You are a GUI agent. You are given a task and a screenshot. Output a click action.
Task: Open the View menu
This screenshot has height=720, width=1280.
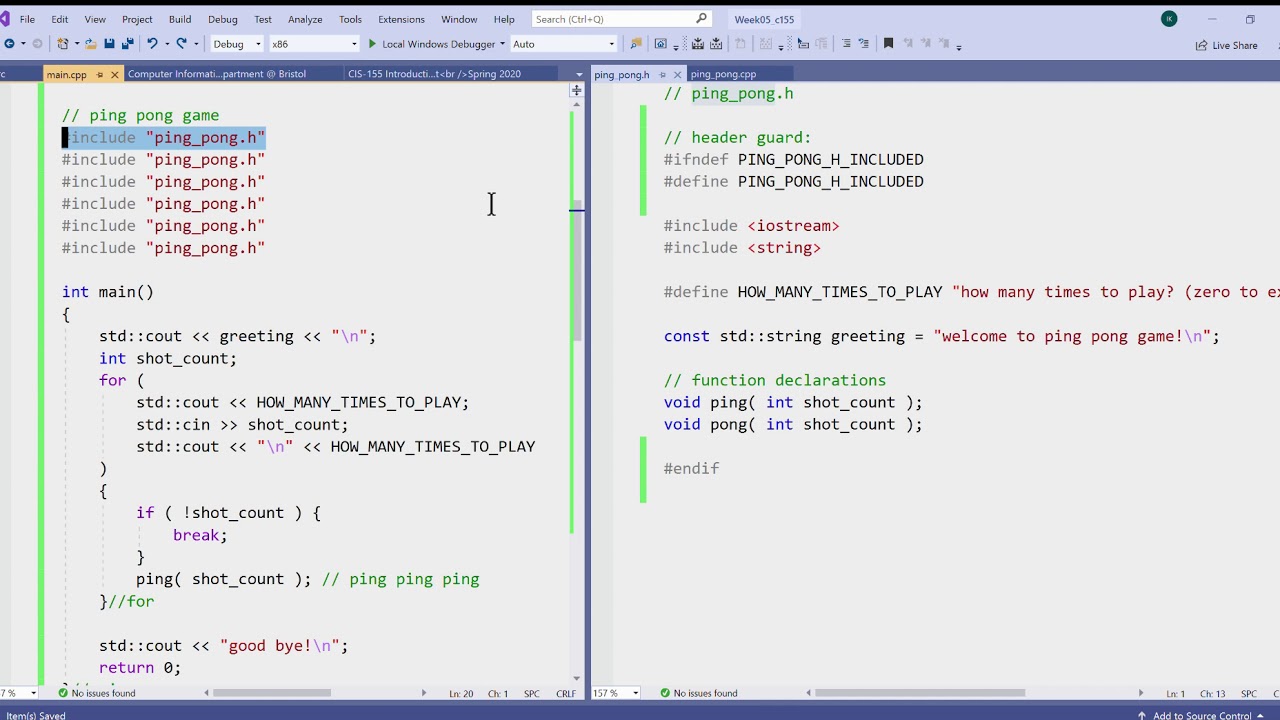tap(95, 19)
